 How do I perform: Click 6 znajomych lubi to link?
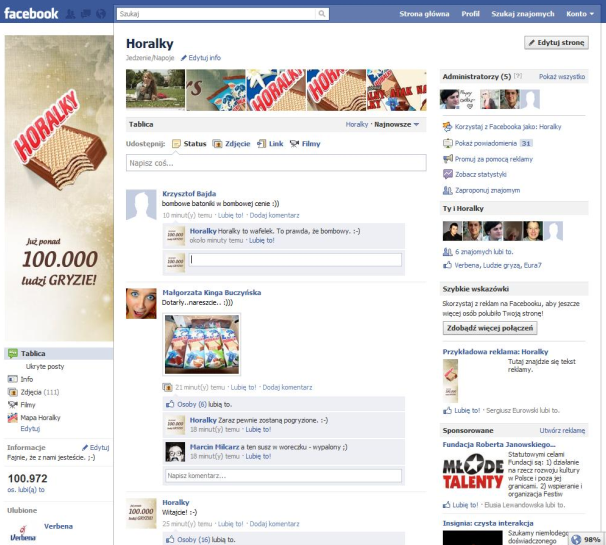(484, 252)
